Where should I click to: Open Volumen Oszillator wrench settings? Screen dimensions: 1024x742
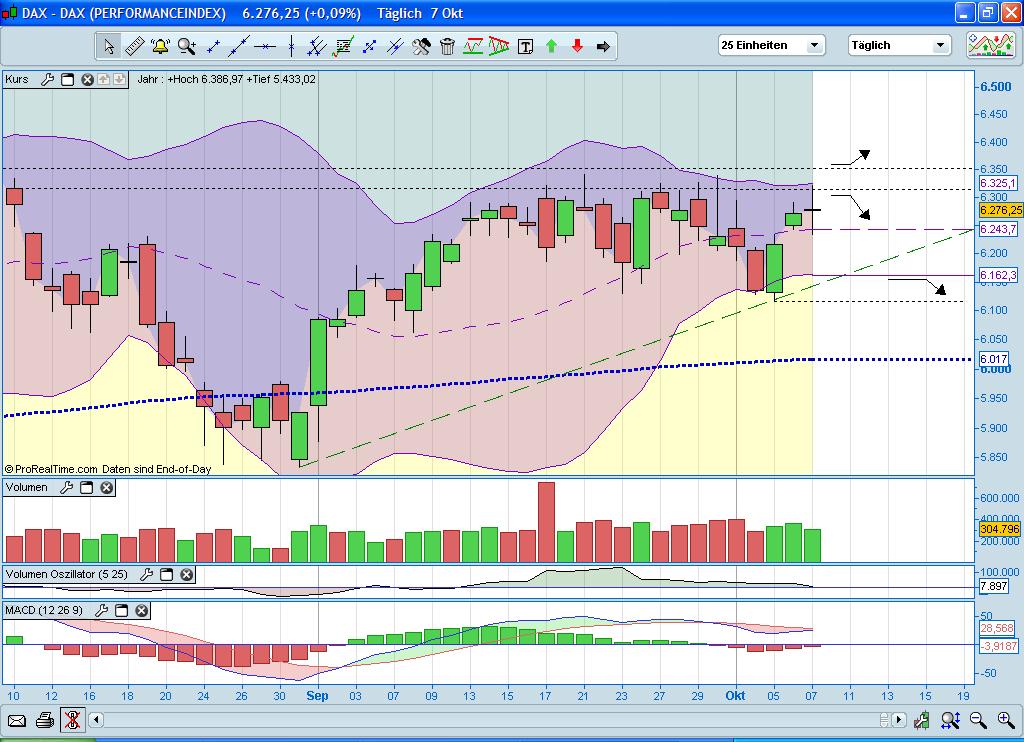point(146,574)
